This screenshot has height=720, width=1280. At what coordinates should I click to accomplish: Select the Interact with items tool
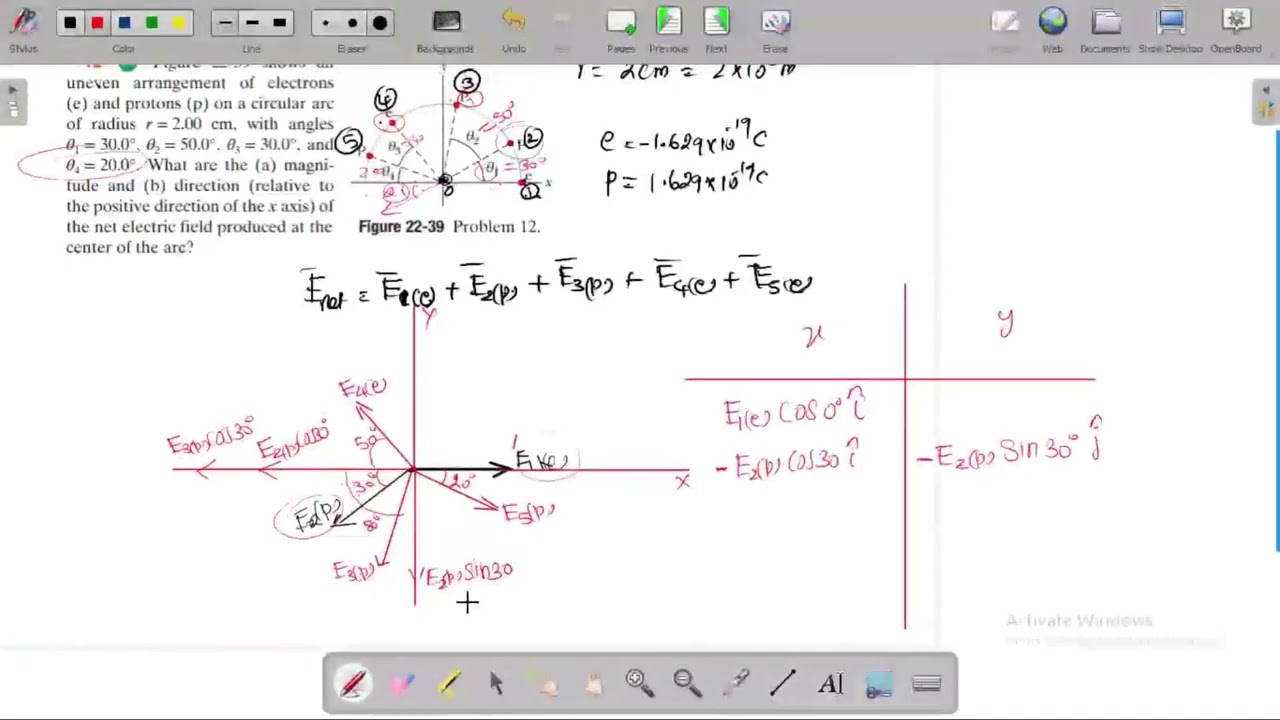544,683
